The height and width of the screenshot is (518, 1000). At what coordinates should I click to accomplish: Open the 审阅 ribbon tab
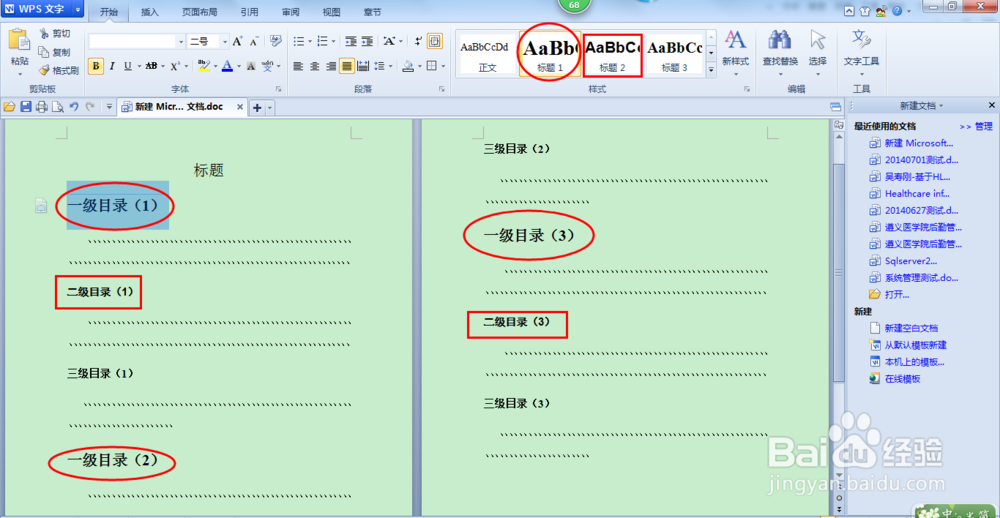tap(291, 12)
